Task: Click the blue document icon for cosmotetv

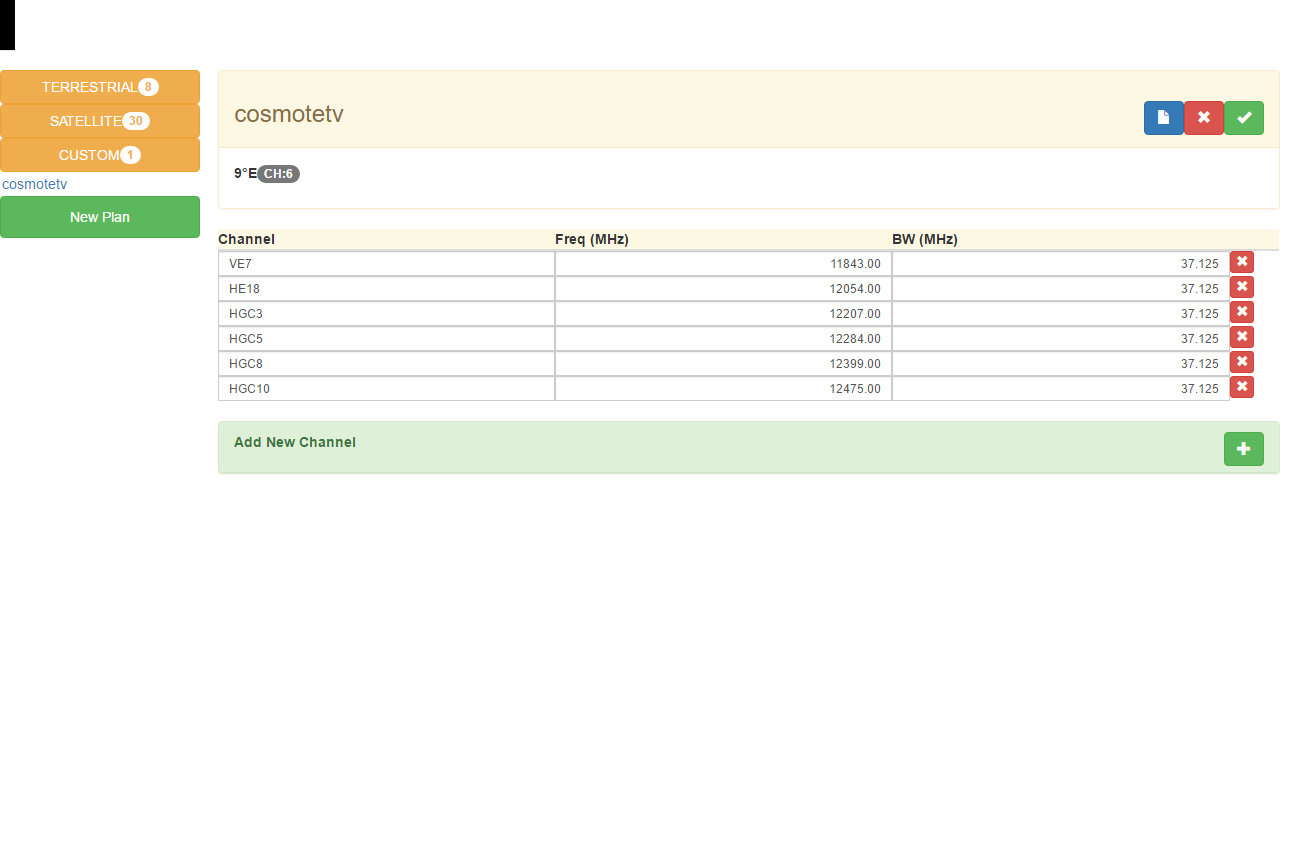Action: tap(1164, 118)
